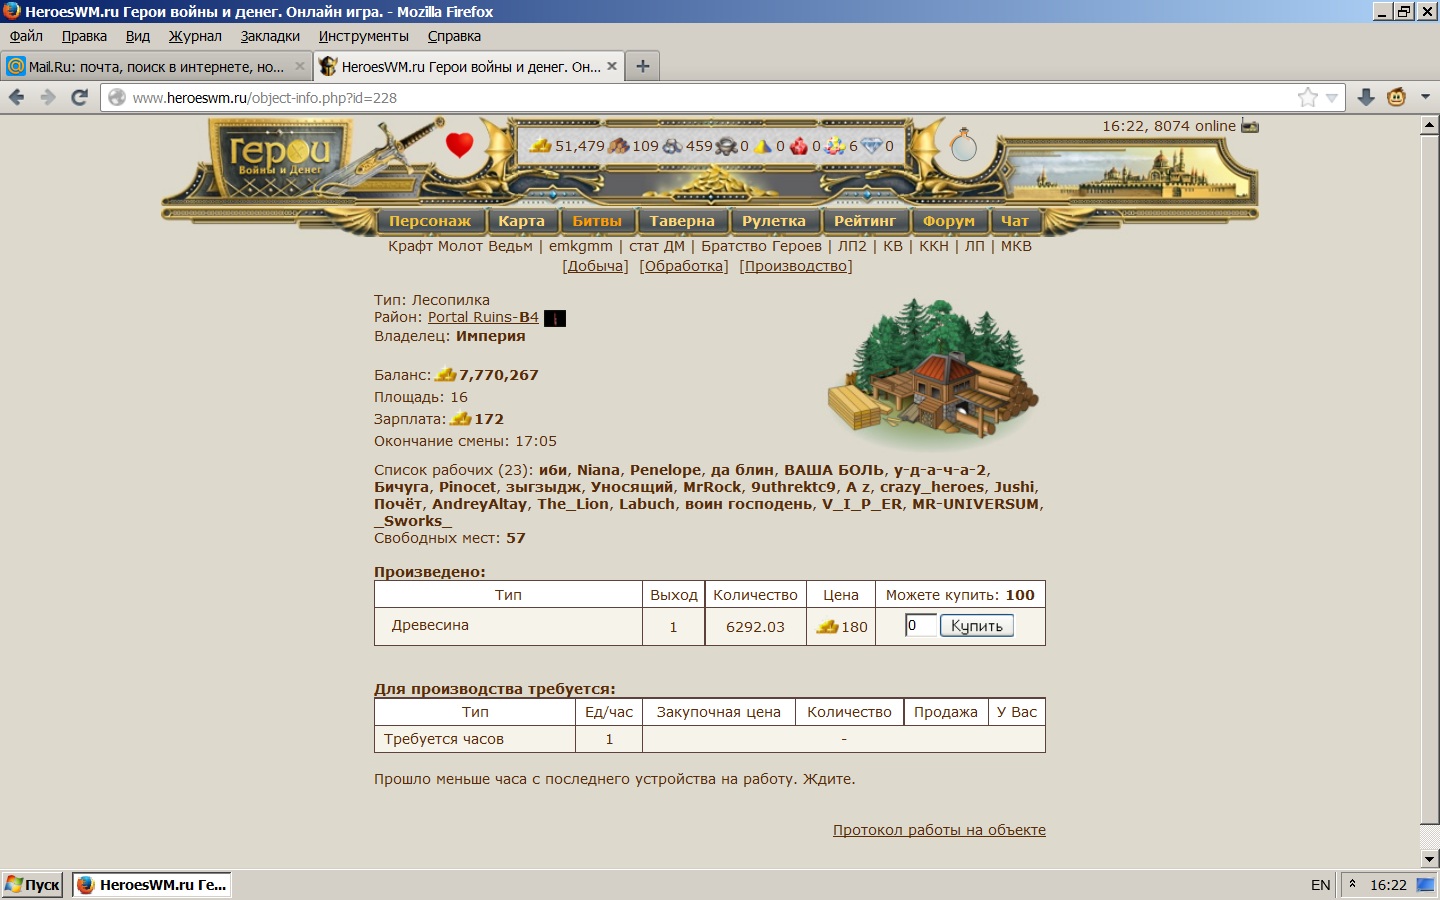This screenshot has height=900, width=1440.
Task: Click the Братство Героев link
Action: [x=761, y=246]
